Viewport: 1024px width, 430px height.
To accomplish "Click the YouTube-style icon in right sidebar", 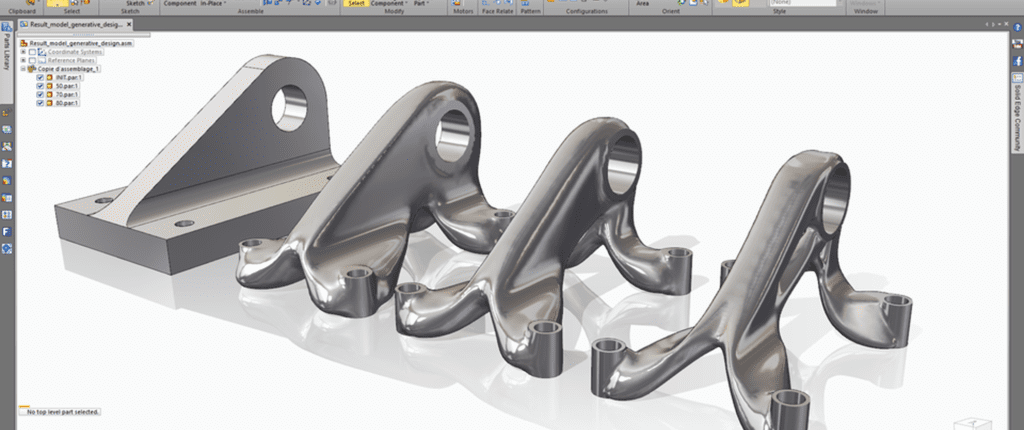I will click(x=1017, y=44).
